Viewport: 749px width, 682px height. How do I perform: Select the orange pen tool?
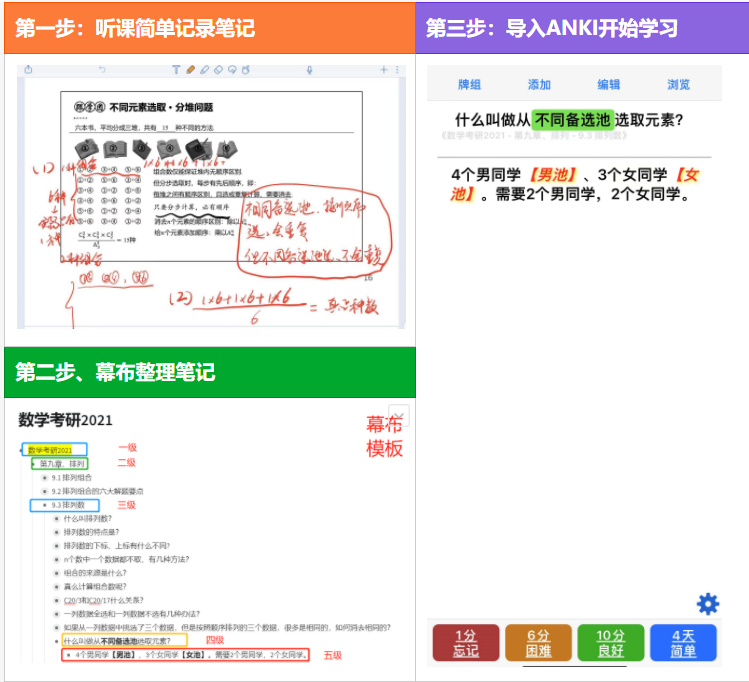(191, 70)
